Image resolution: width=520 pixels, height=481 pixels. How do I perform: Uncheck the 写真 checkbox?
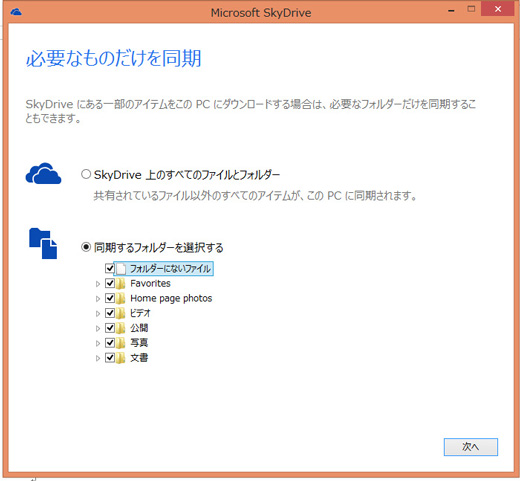click(x=110, y=343)
